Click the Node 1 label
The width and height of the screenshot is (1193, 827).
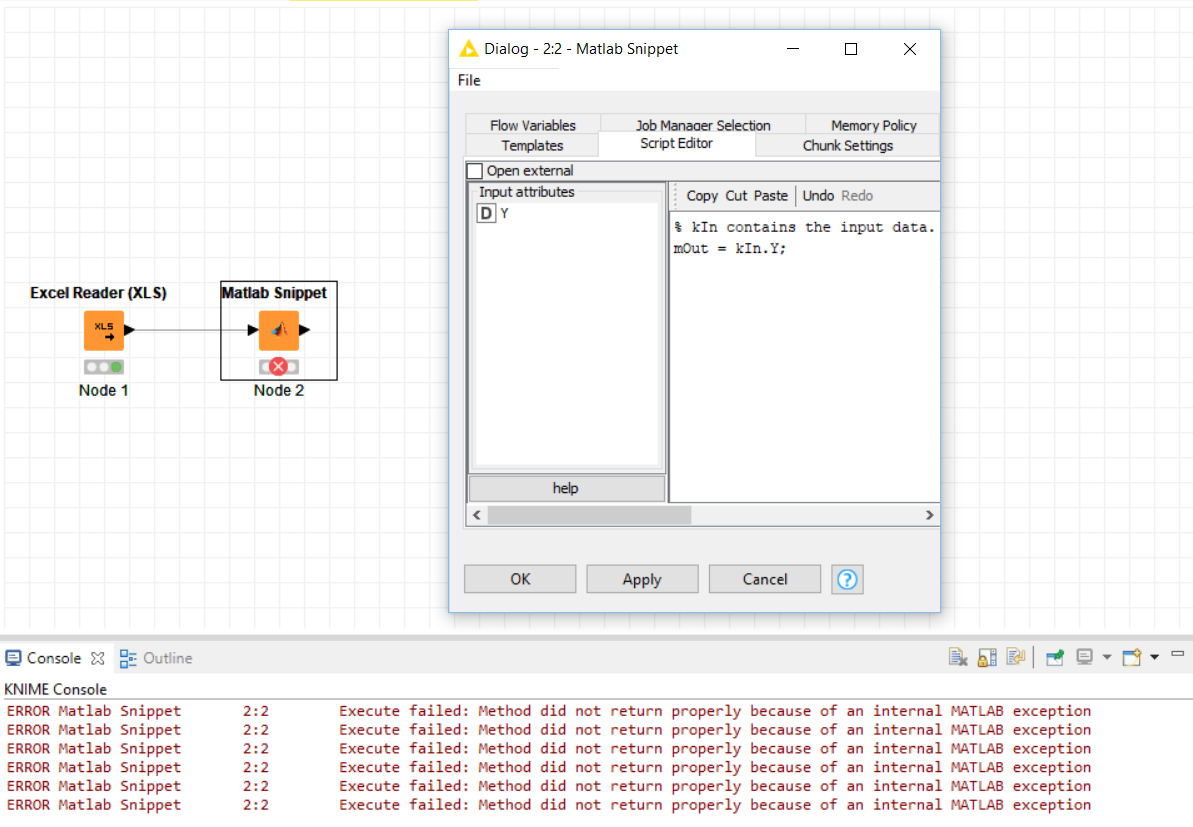pyautogui.click(x=103, y=390)
